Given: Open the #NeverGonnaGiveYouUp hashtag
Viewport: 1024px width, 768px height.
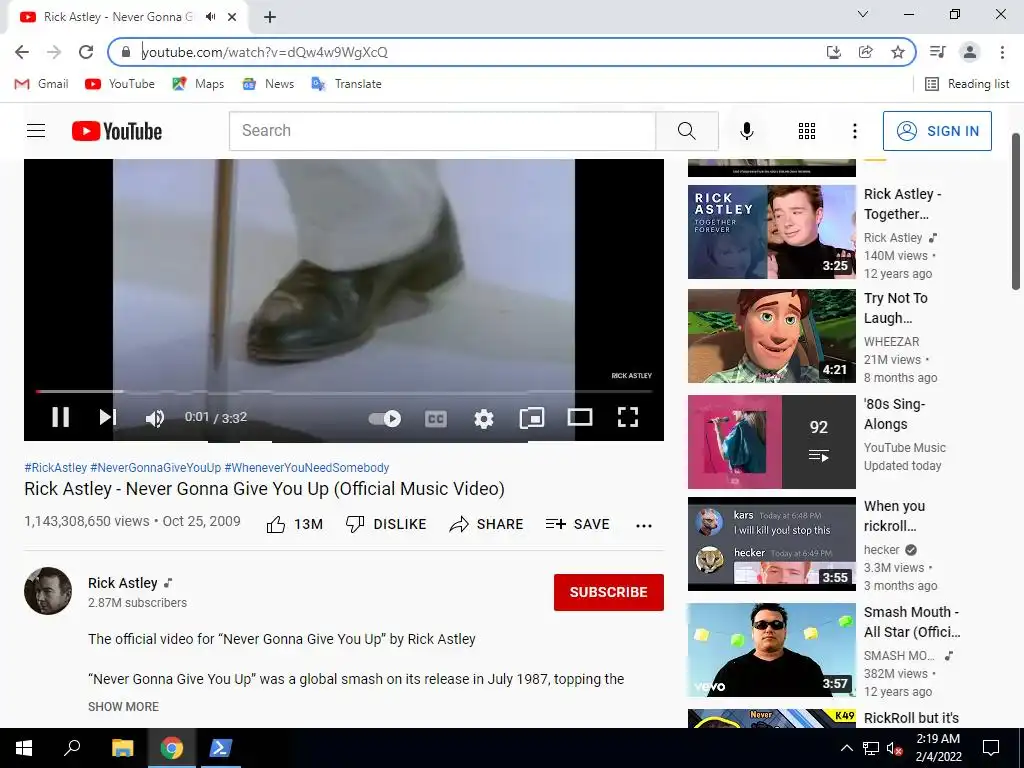Looking at the screenshot, I should [x=155, y=468].
